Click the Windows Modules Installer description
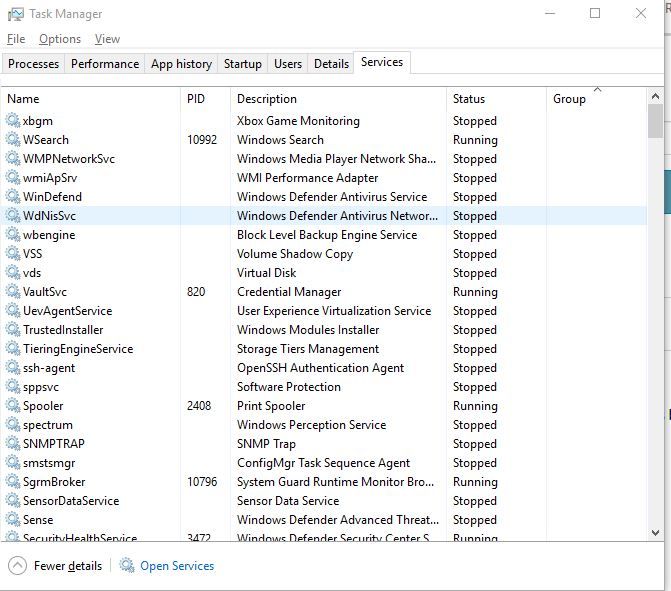 click(x=308, y=330)
